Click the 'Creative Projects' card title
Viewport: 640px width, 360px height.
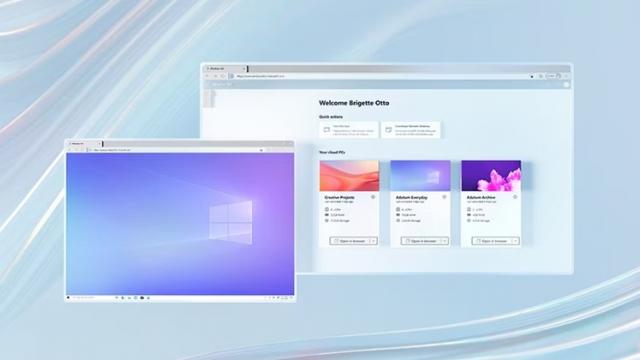(340, 197)
